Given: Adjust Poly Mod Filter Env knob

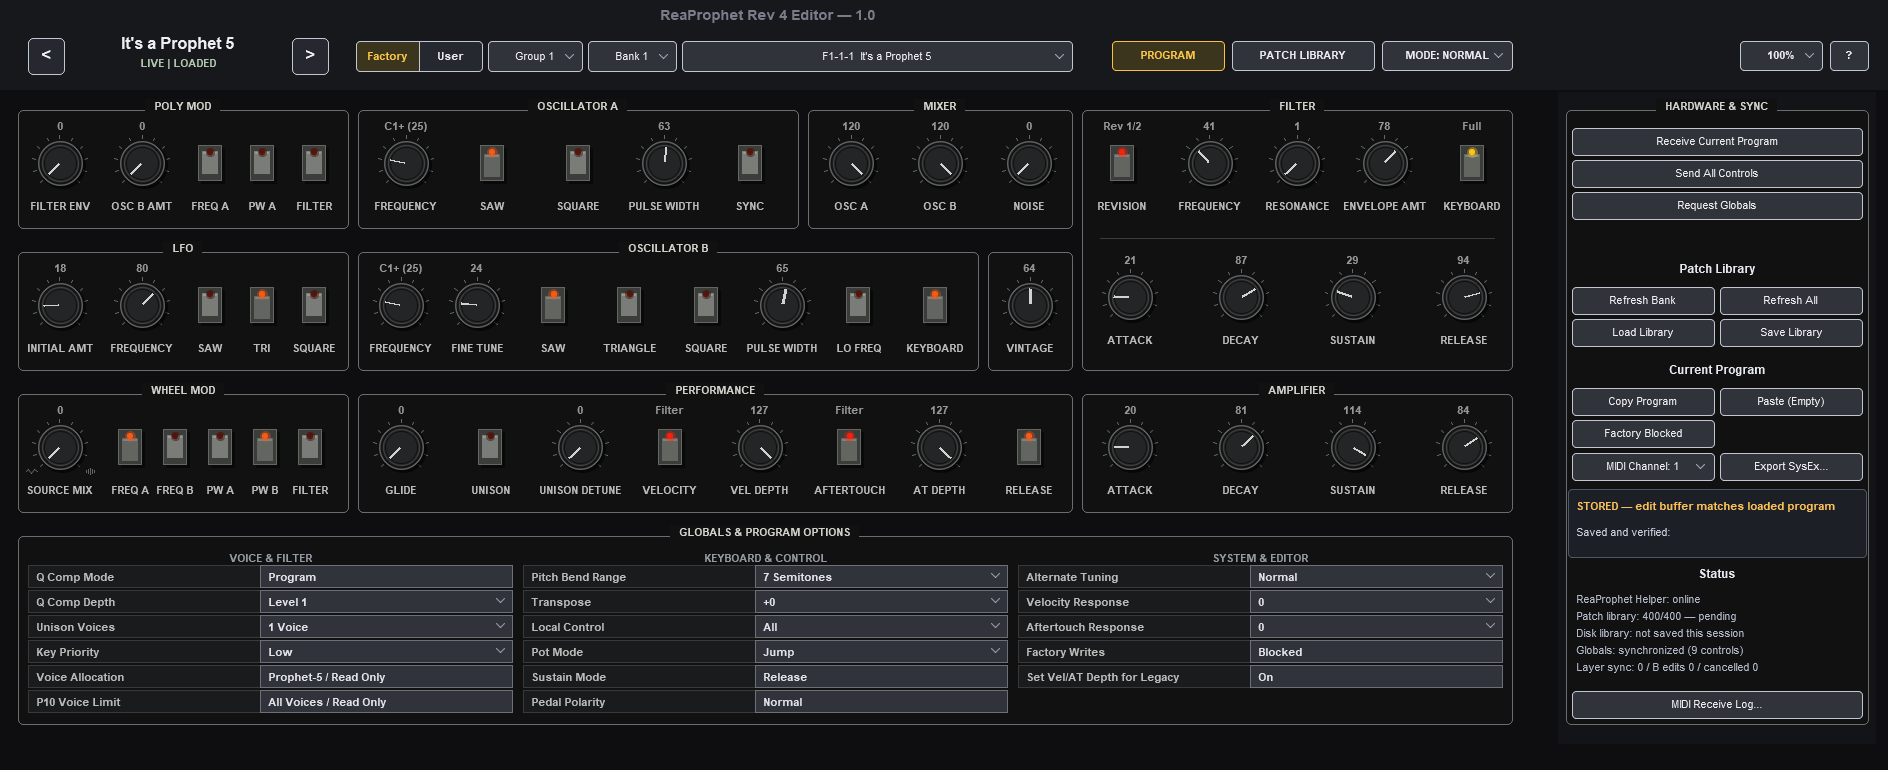Looking at the screenshot, I should 60,164.
